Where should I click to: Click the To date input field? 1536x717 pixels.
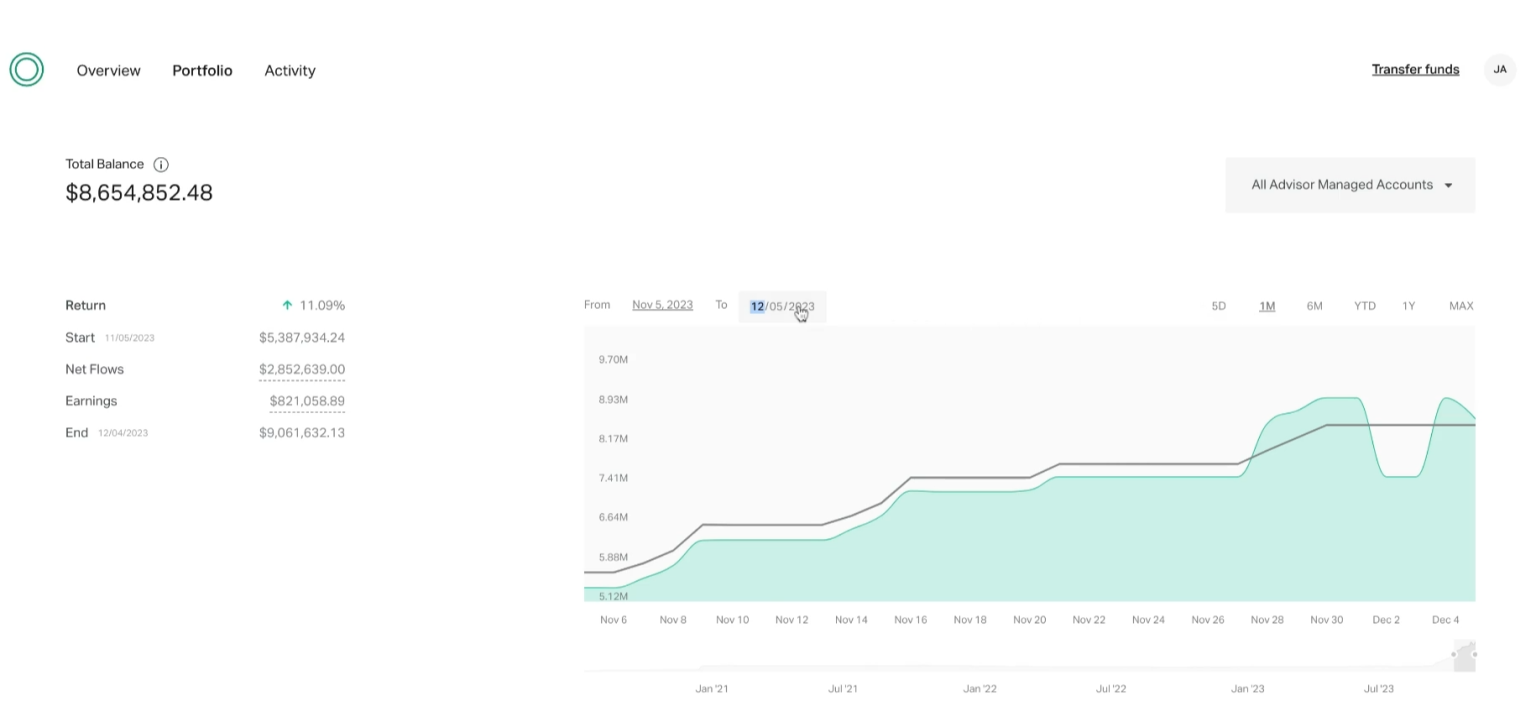[782, 306]
